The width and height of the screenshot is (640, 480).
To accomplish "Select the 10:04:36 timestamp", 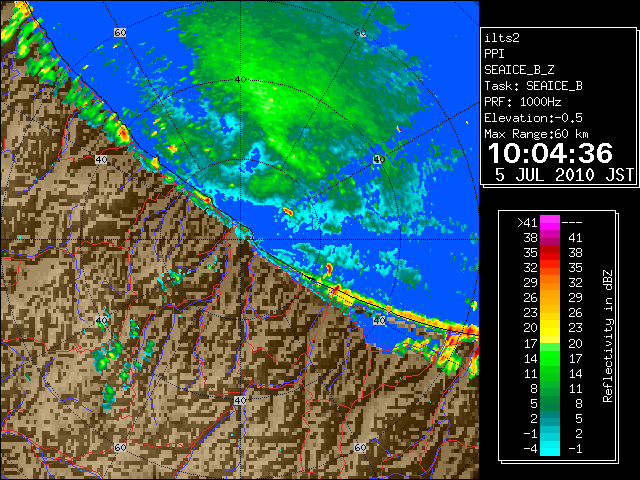I will pos(550,153).
